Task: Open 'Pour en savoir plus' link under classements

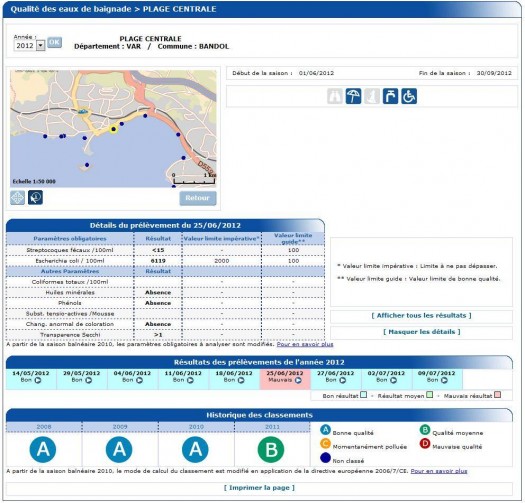Action: click(x=439, y=471)
